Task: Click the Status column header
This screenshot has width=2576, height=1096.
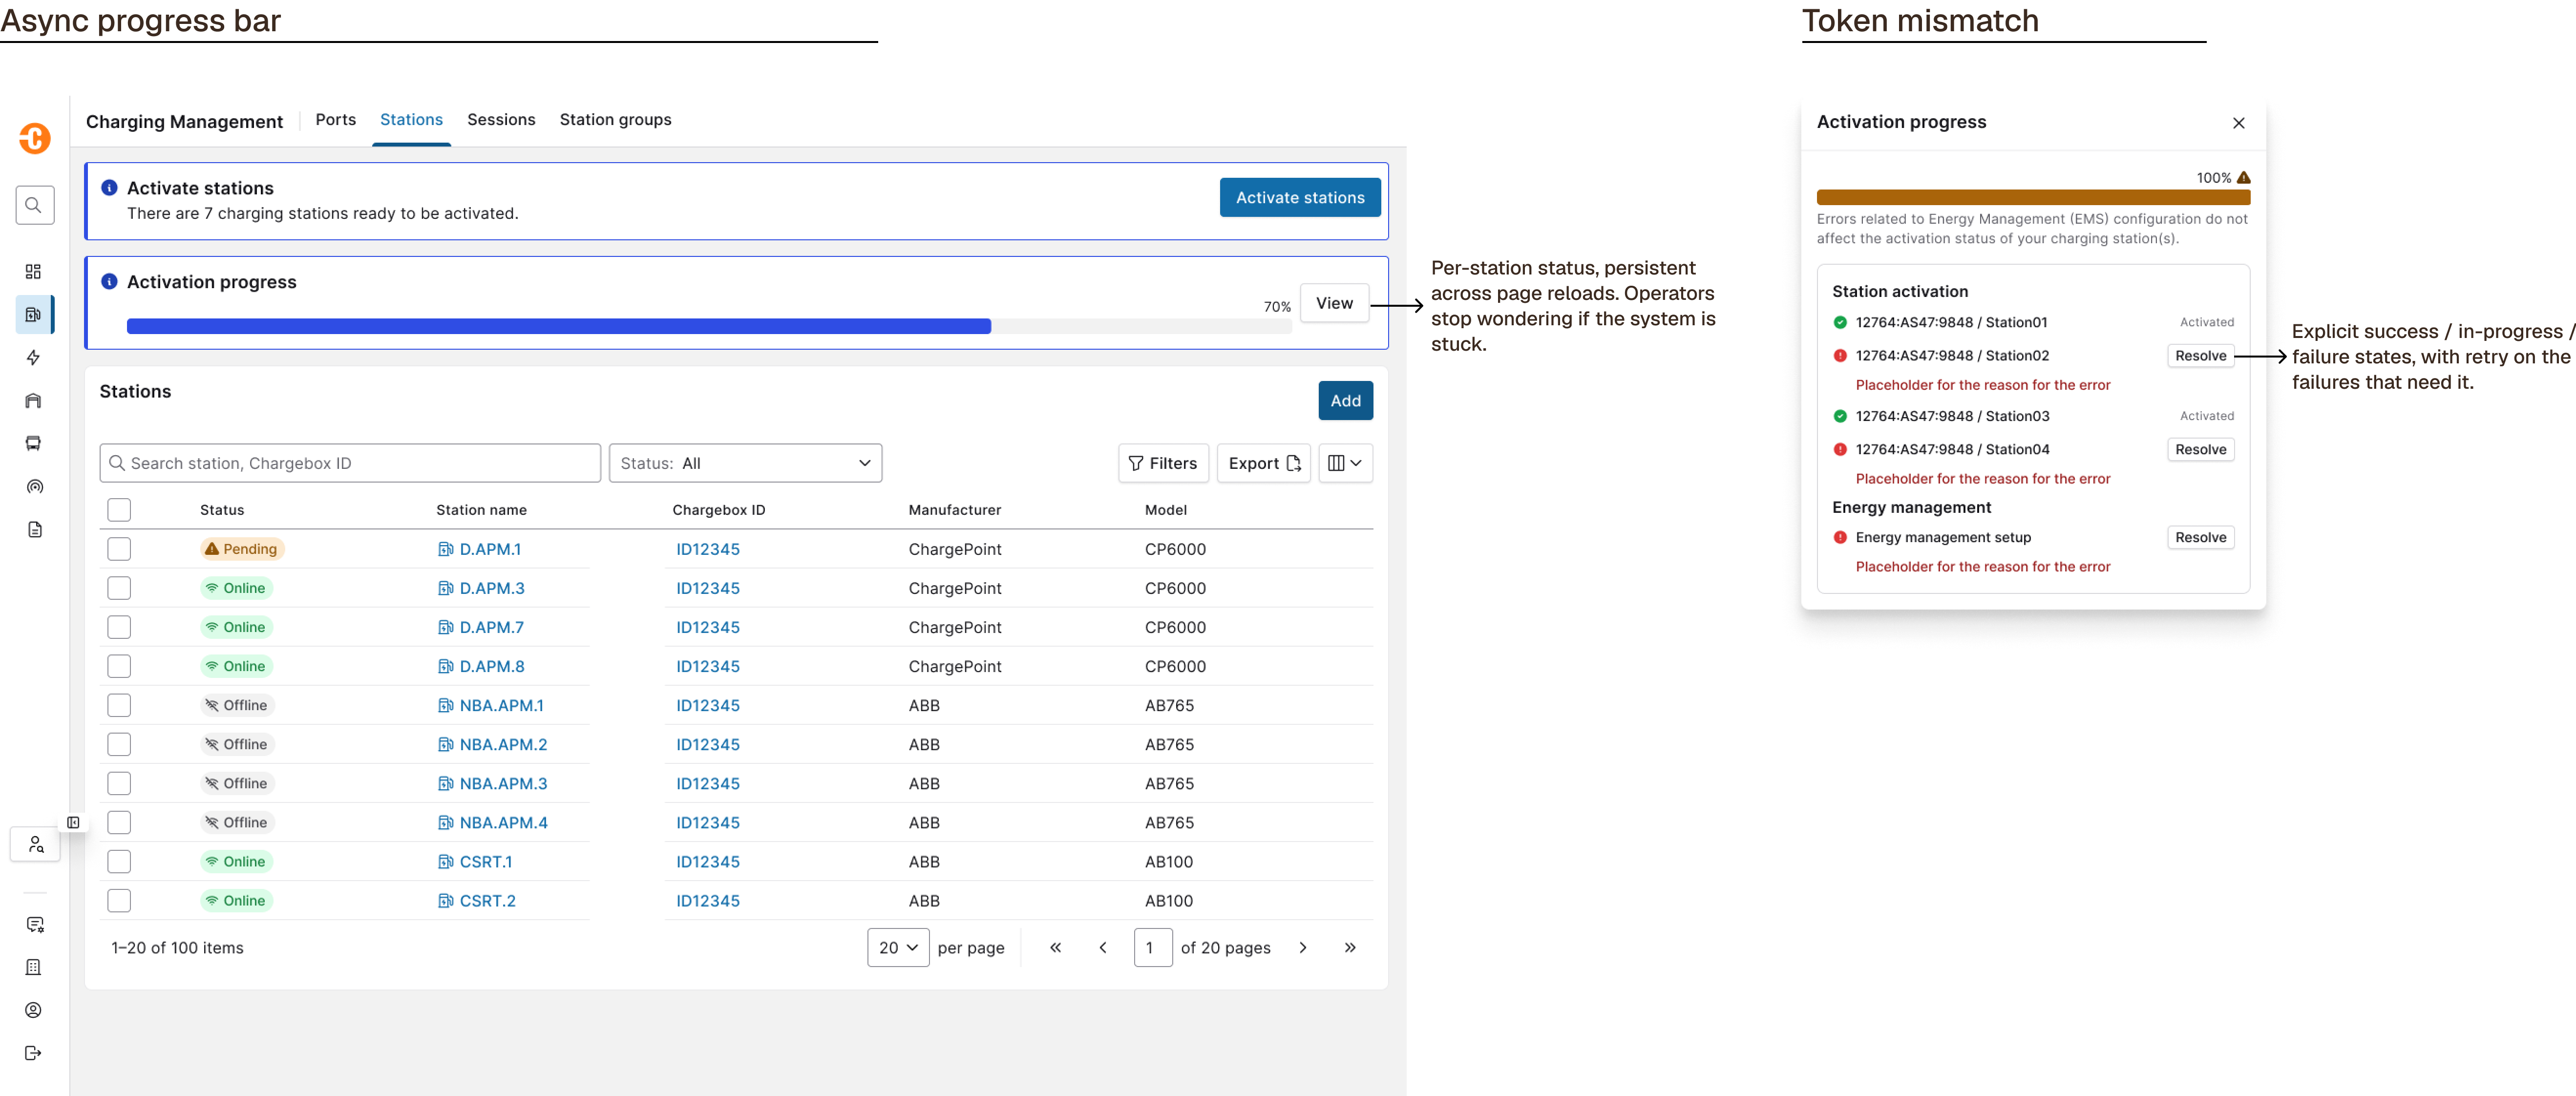Action: coord(222,510)
